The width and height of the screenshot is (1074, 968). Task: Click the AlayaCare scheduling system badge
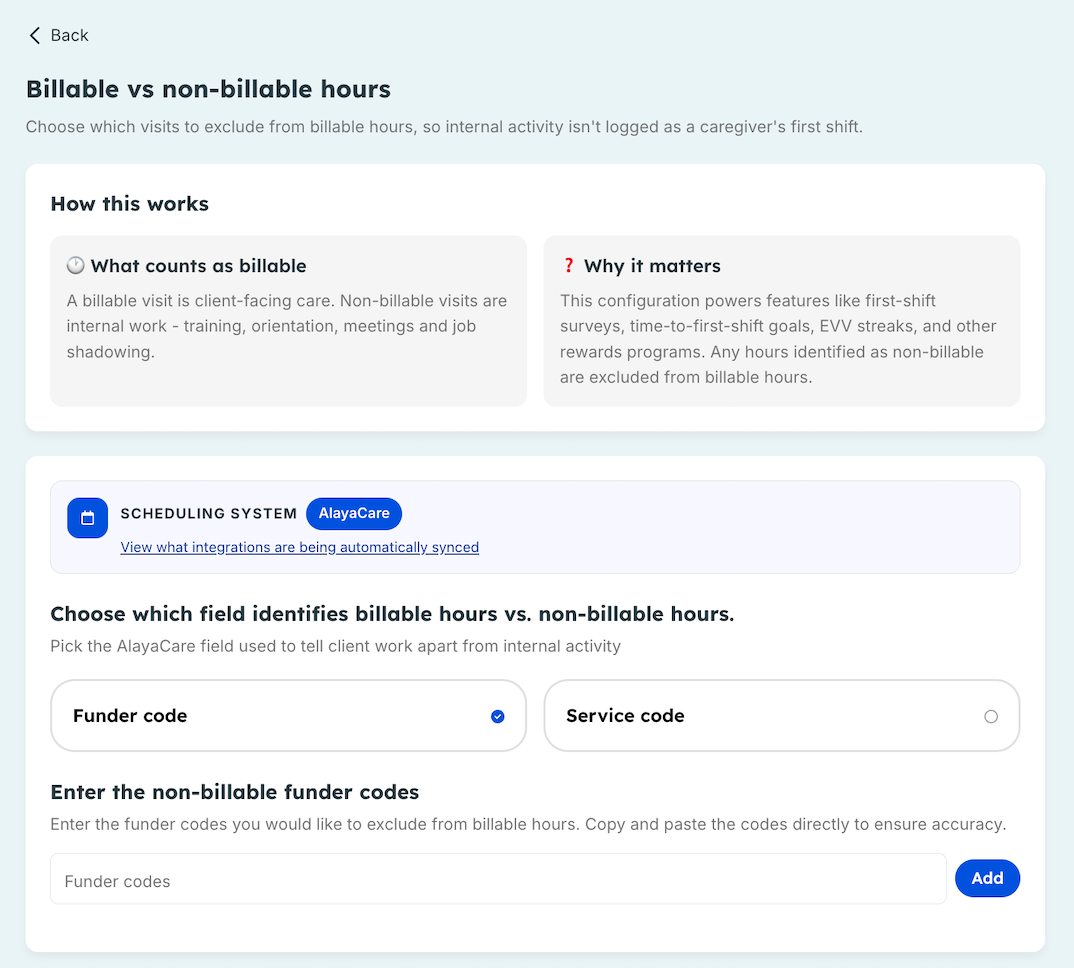pos(353,514)
